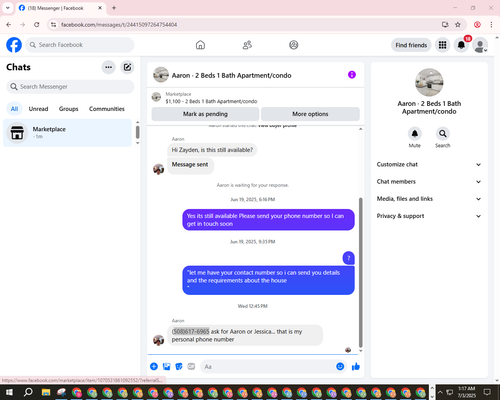Open conversation information purple icon
500x400 pixels.
pos(352,75)
